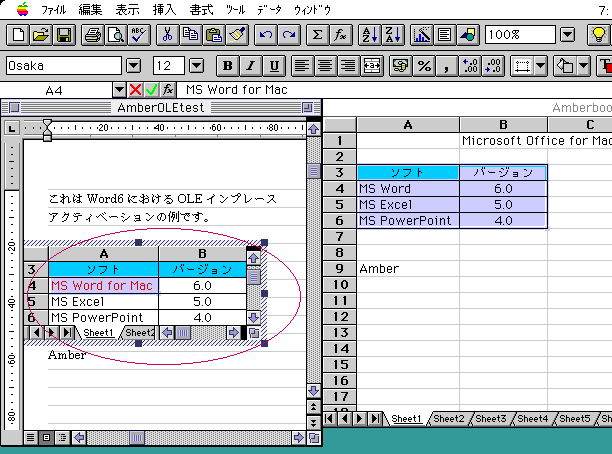This screenshot has width=612, height=454.
Task: Click the New workbook icon
Action: pyautogui.click(x=18, y=35)
